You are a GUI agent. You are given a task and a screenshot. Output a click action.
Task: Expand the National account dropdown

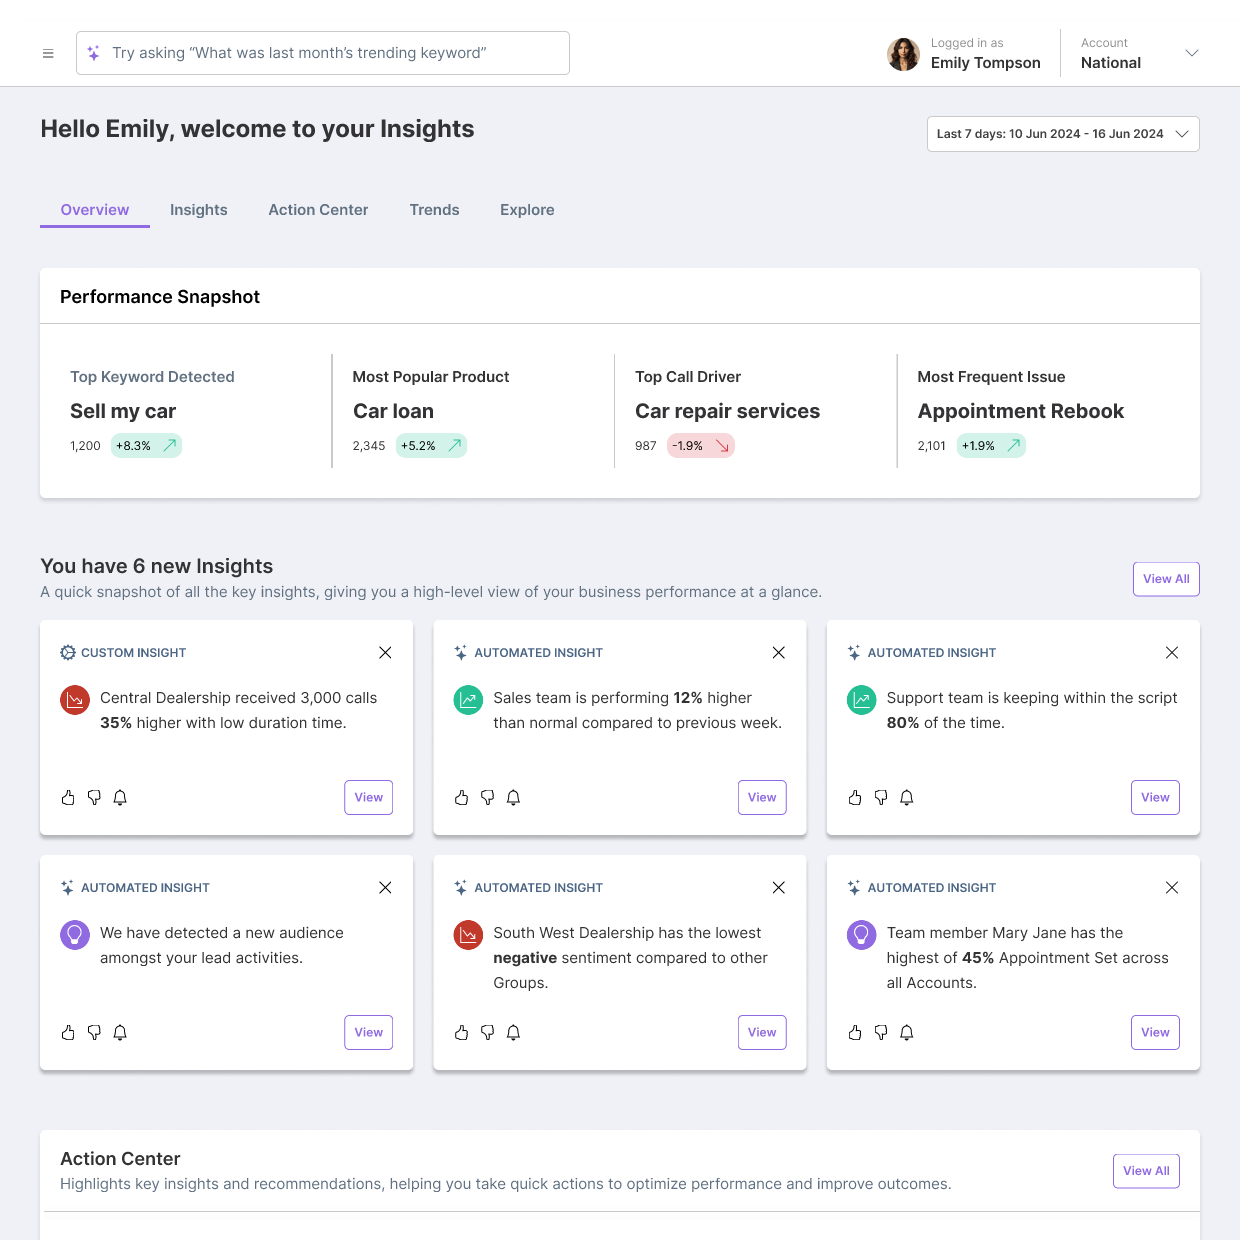tap(1191, 53)
